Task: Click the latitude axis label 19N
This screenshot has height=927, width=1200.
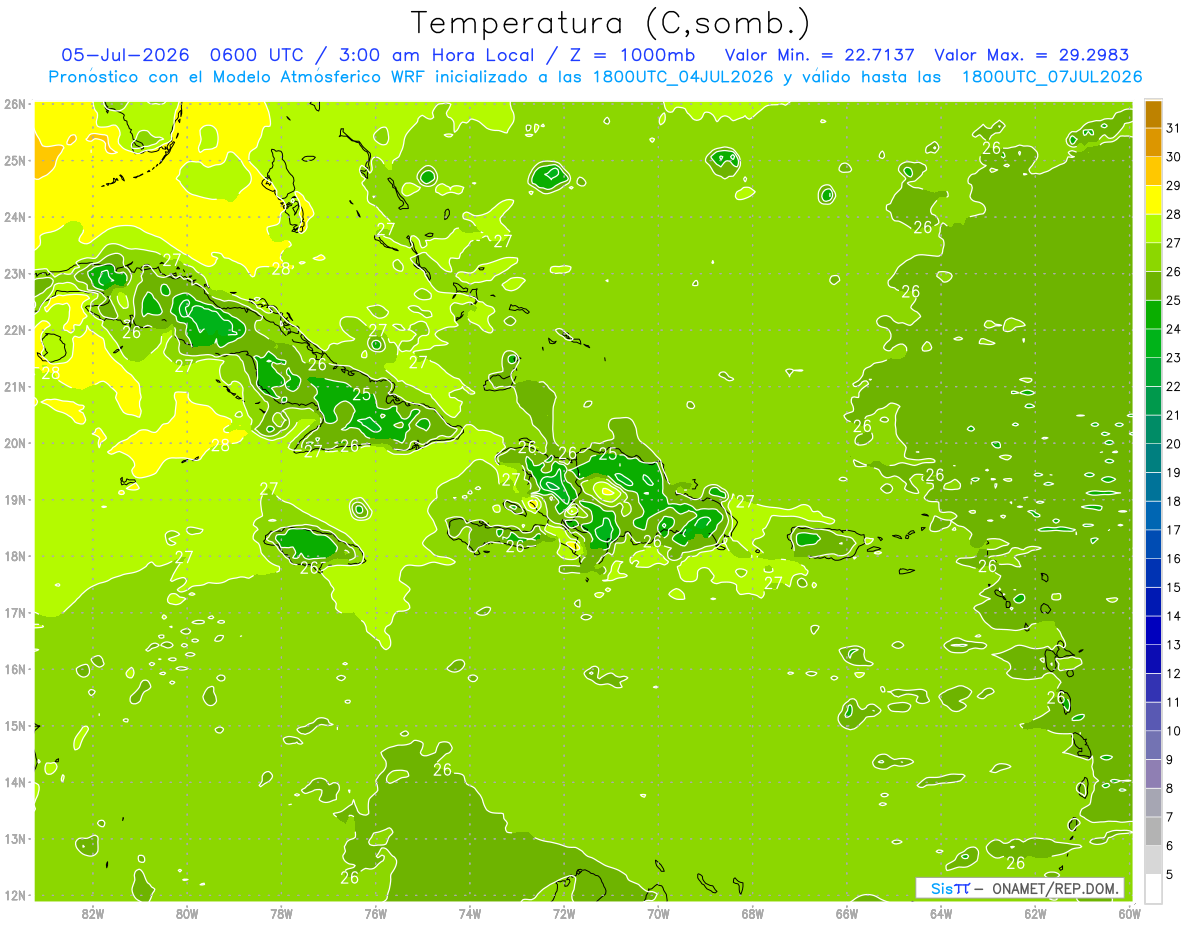Action: coord(15,500)
